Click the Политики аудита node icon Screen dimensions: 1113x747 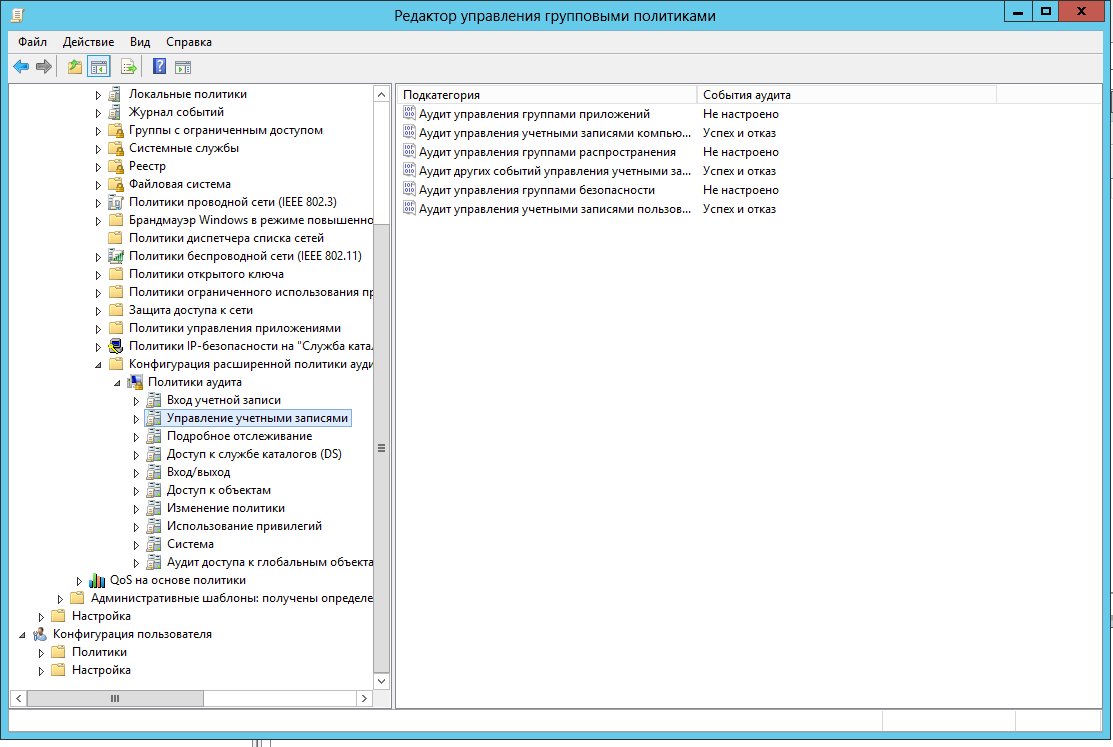point(135,383)
